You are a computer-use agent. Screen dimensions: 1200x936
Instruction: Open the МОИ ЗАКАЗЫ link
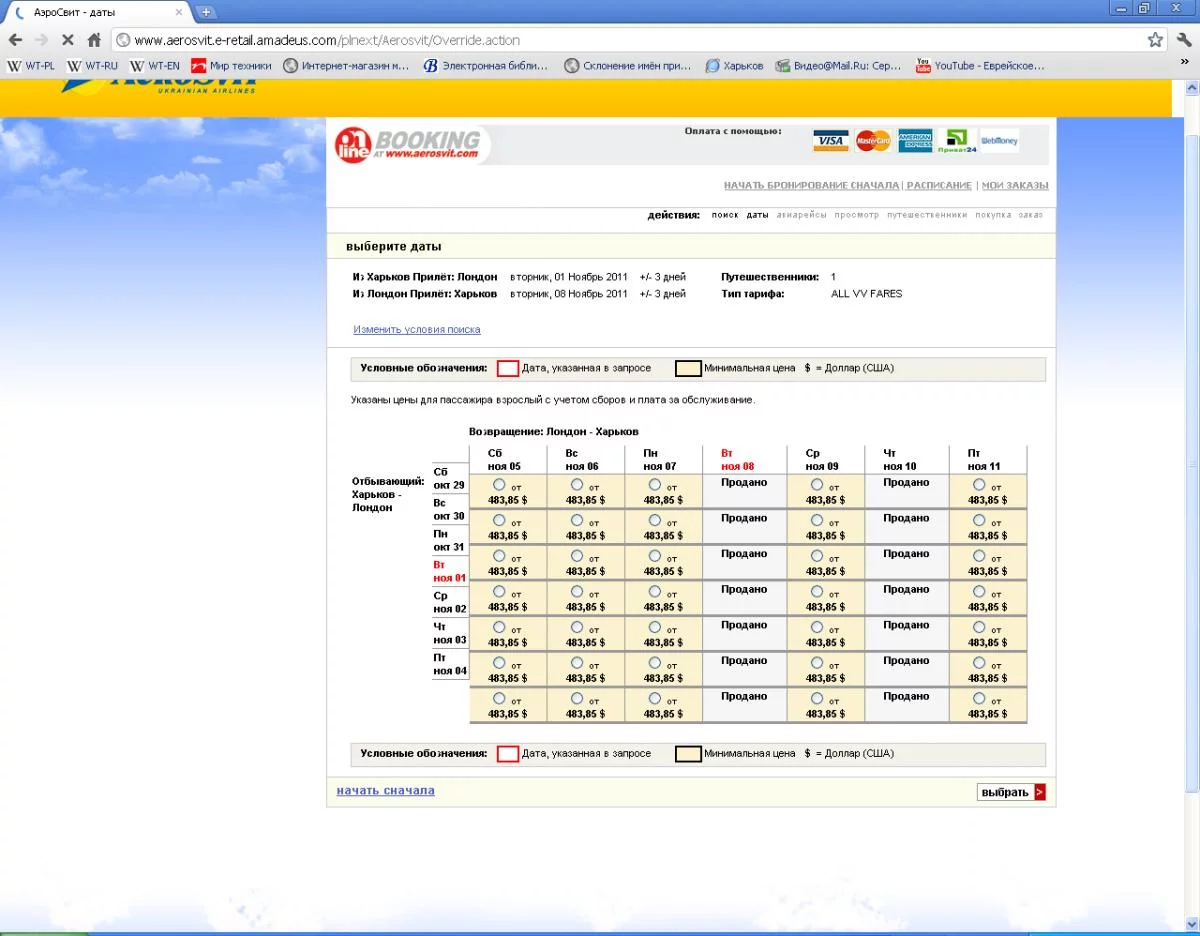(x=1014, y=186)
